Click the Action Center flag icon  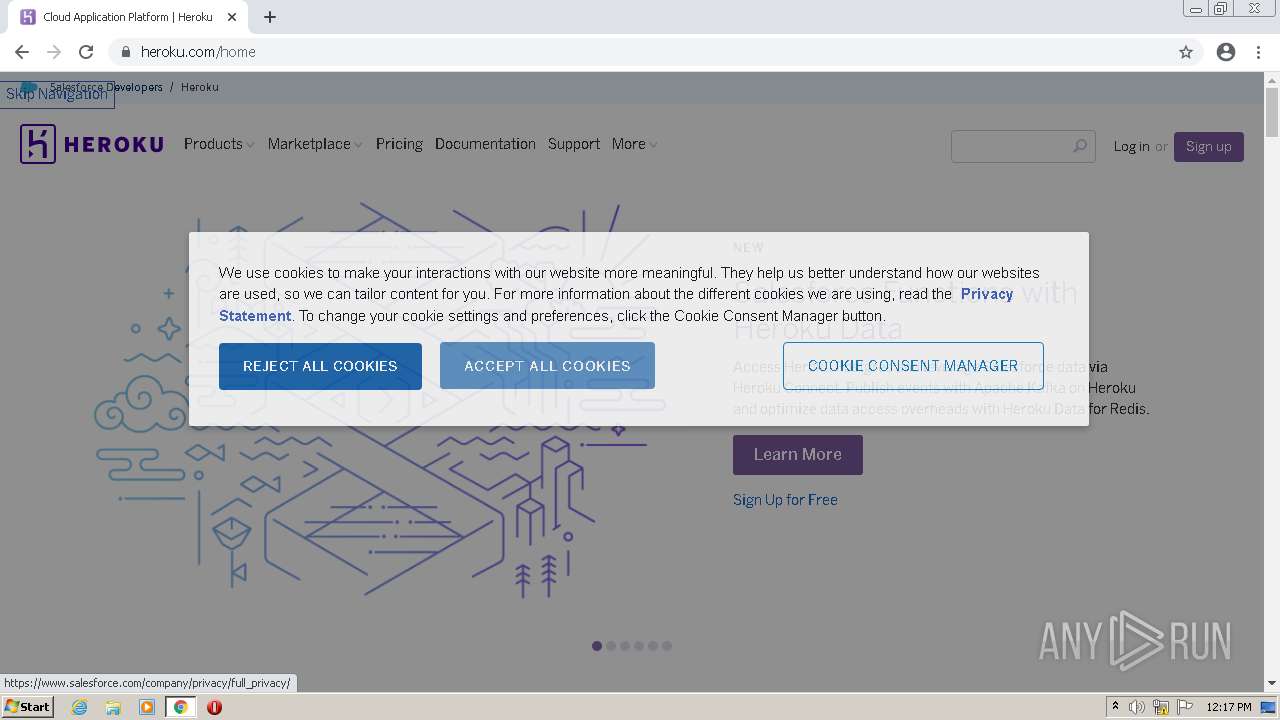[1184, 707]
